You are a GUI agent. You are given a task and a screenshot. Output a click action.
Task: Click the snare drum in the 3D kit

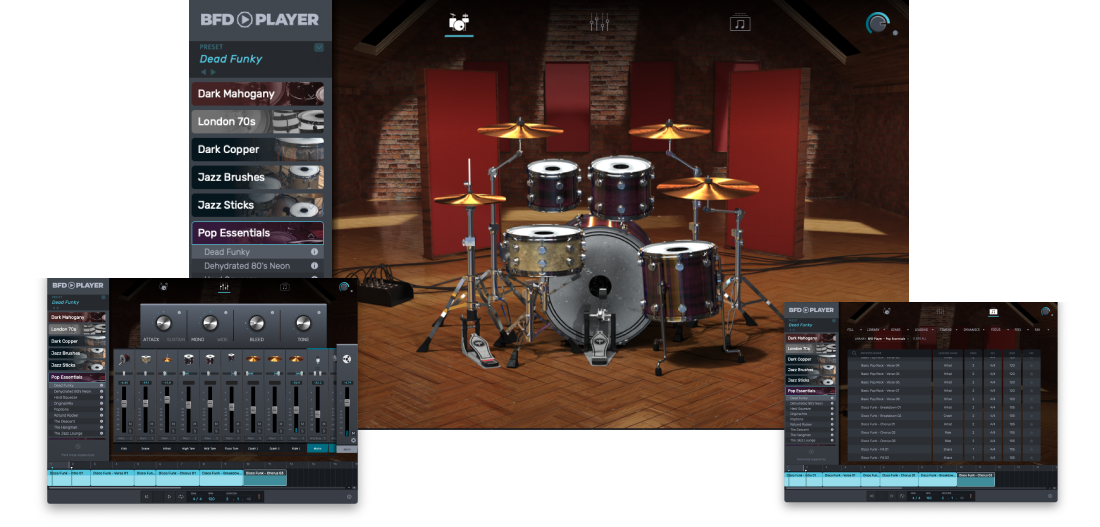543,251
